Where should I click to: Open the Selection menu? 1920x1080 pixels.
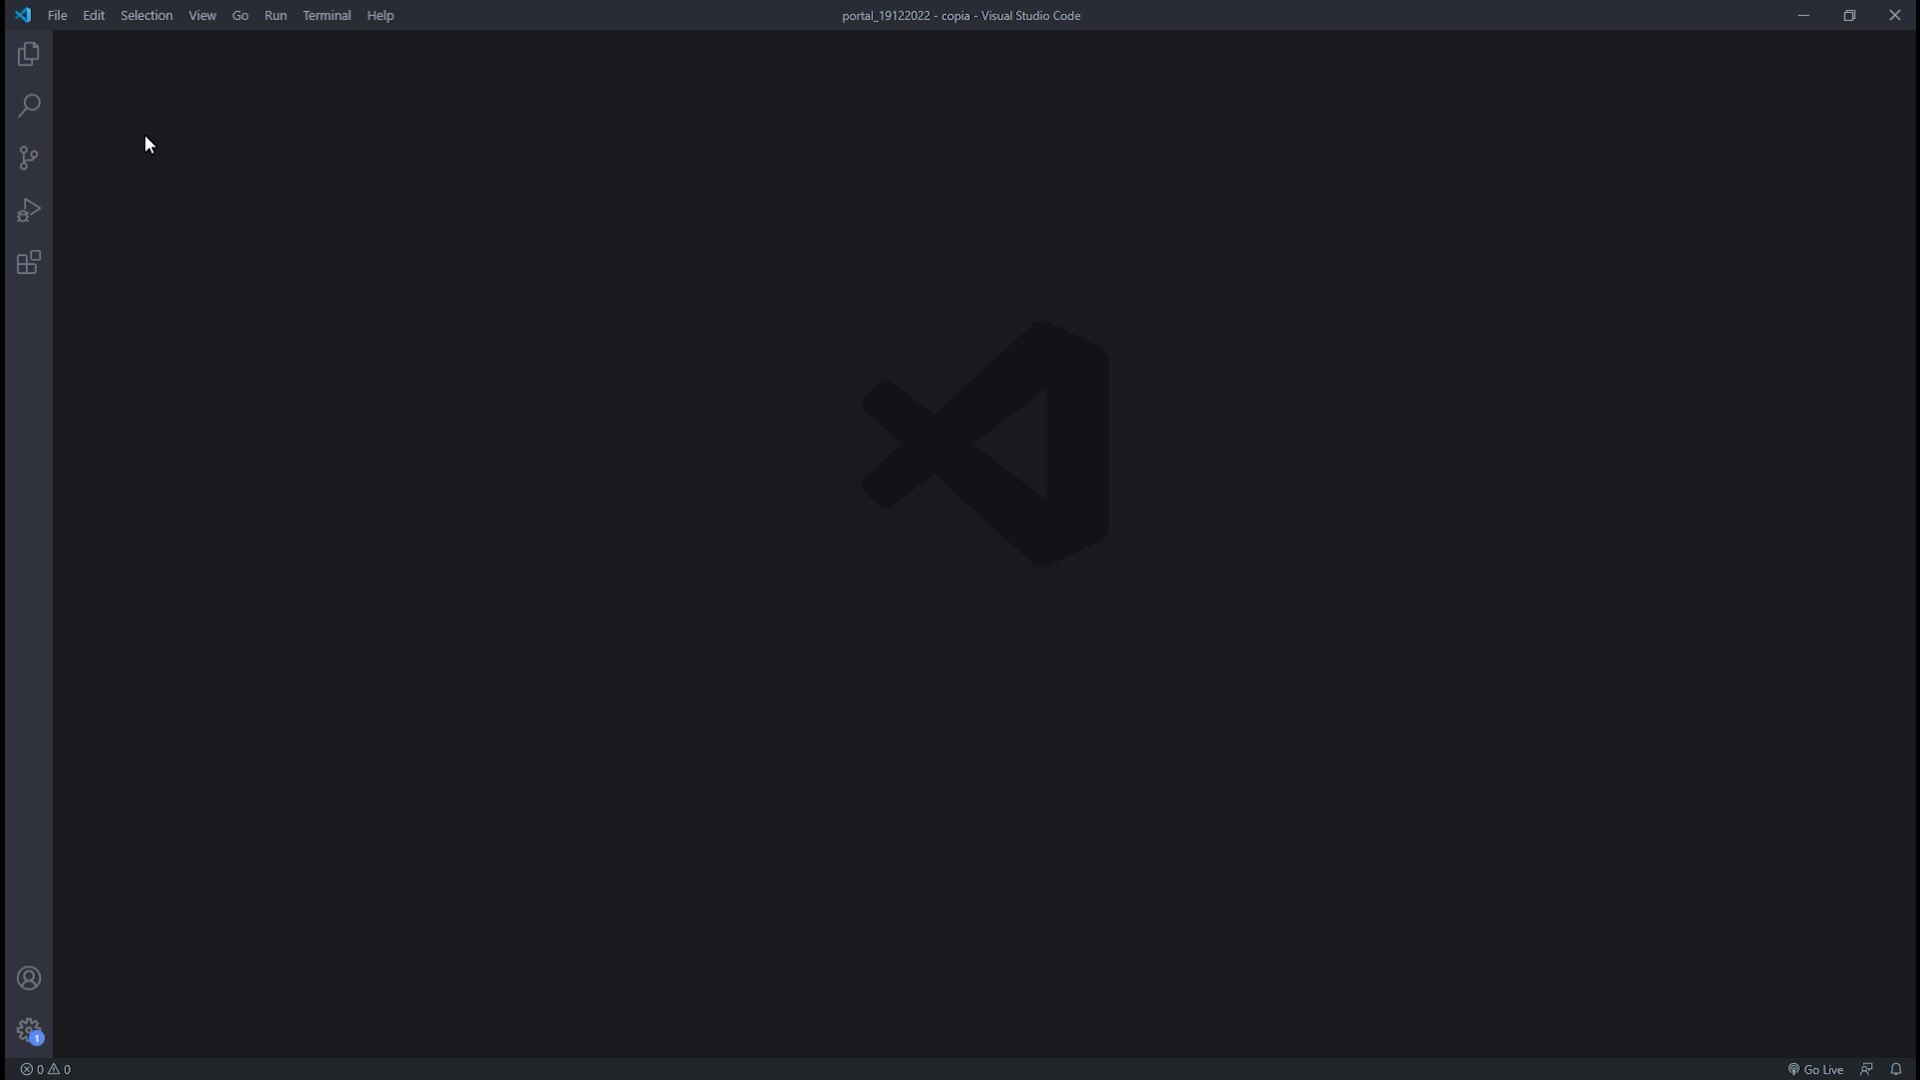tap(146, 15)
